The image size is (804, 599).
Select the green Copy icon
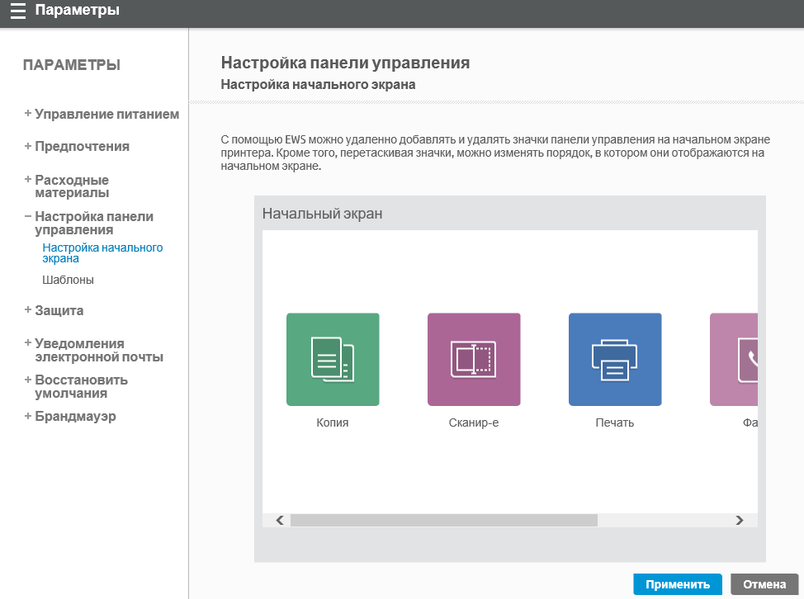point(332,359)
